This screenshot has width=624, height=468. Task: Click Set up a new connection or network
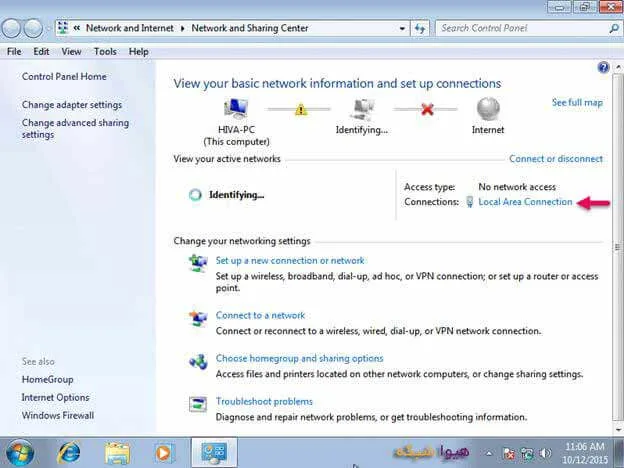tap(290, 260)
